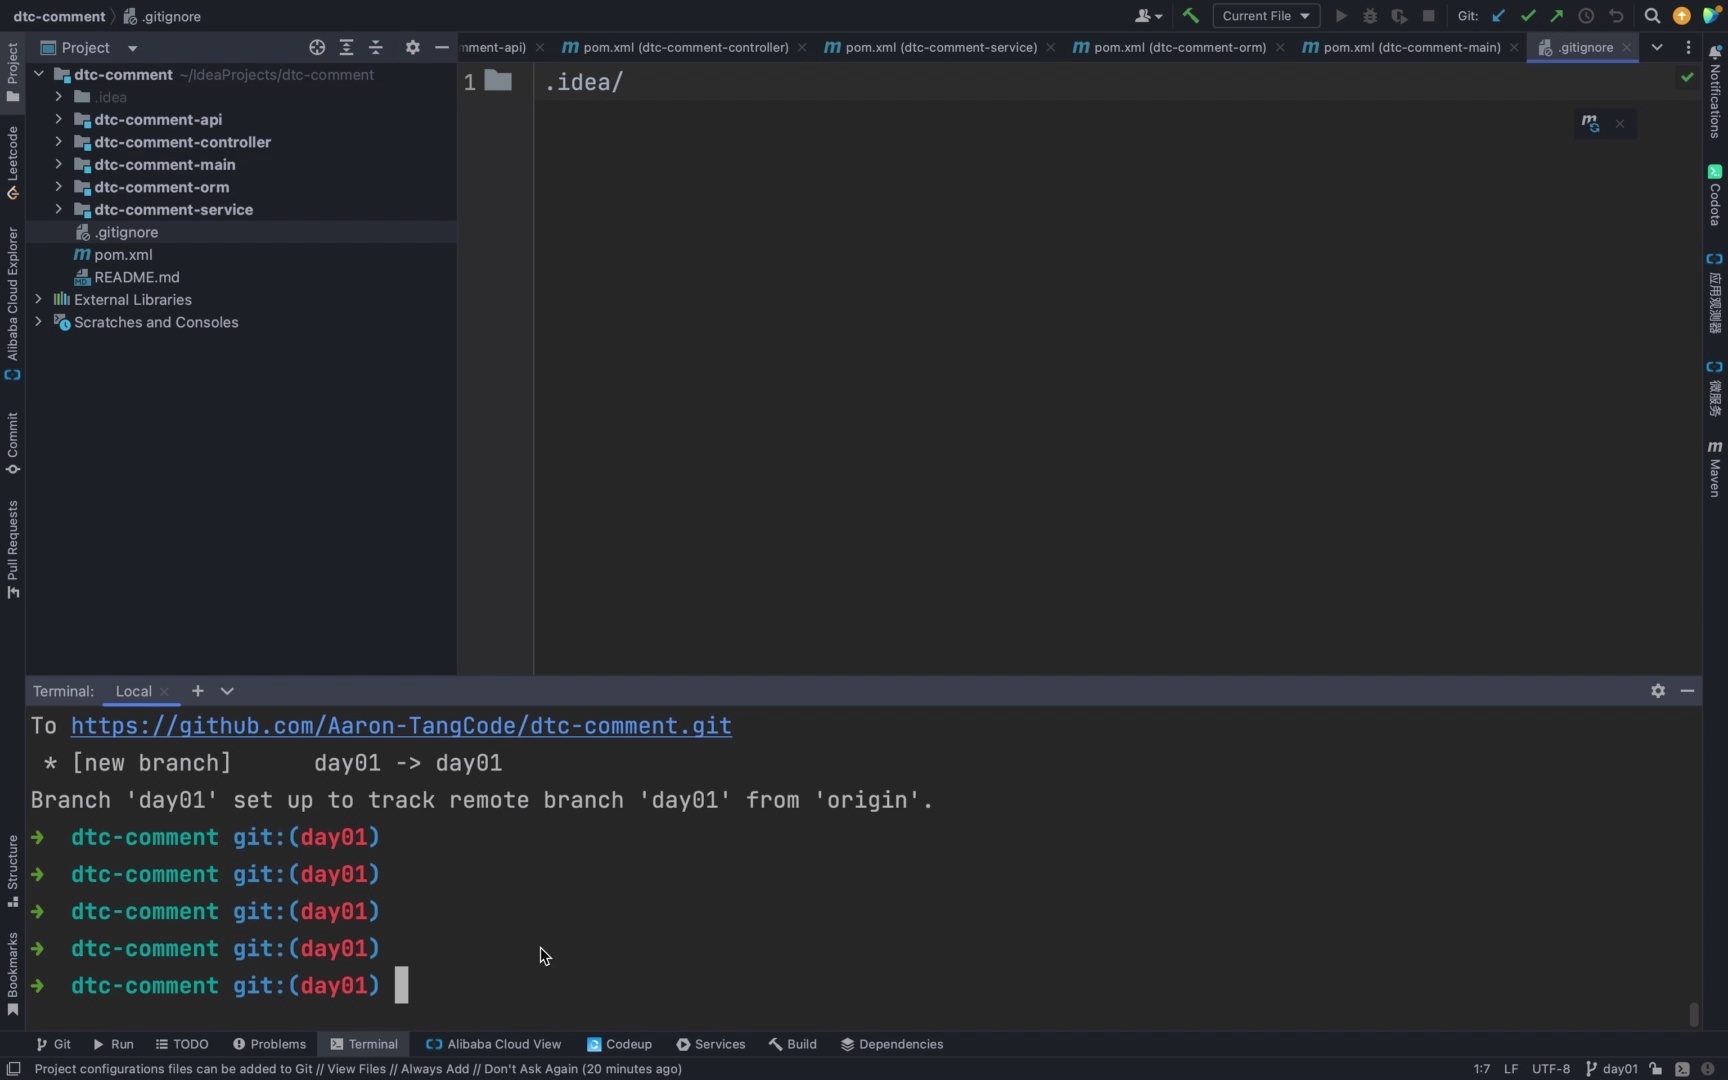Open the GitHub dtc-comment.git link

tap(401, 726)
